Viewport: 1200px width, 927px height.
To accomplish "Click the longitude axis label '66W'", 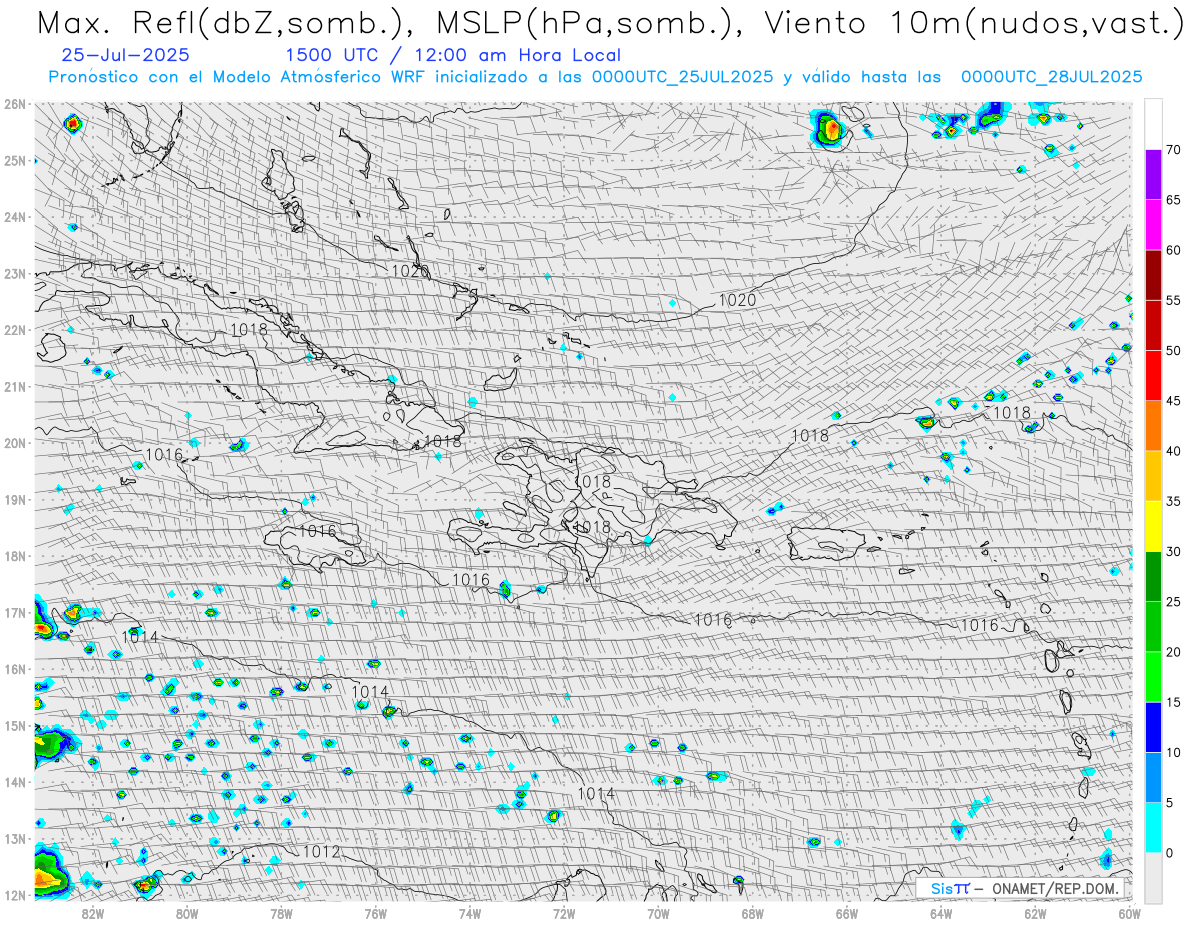I will 847,913.
